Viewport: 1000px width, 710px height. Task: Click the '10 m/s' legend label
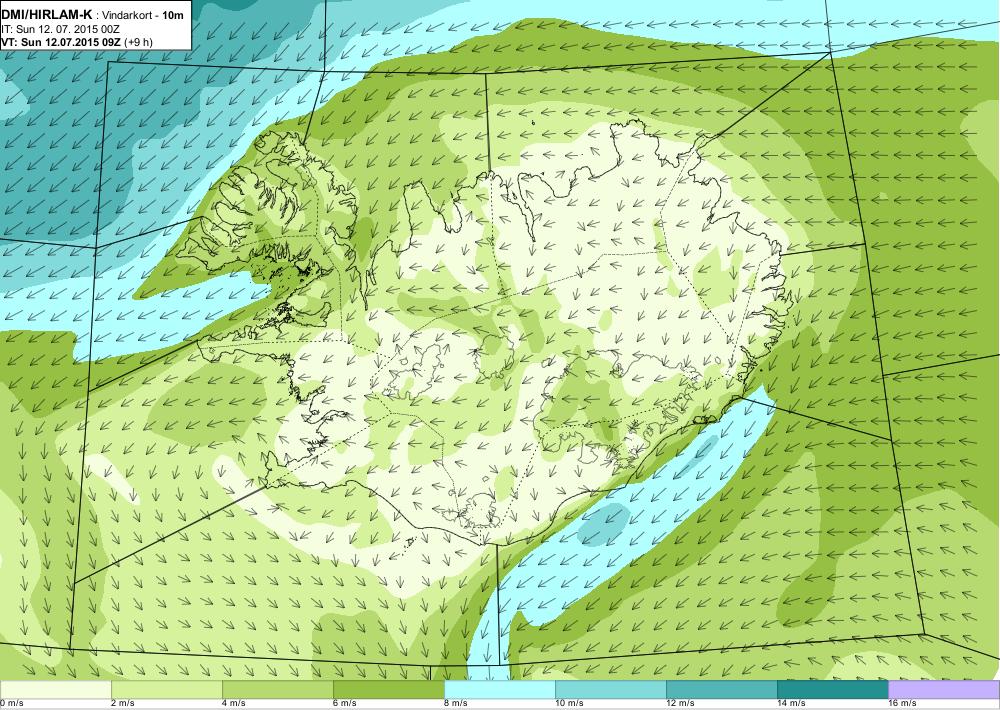(570, 704)
